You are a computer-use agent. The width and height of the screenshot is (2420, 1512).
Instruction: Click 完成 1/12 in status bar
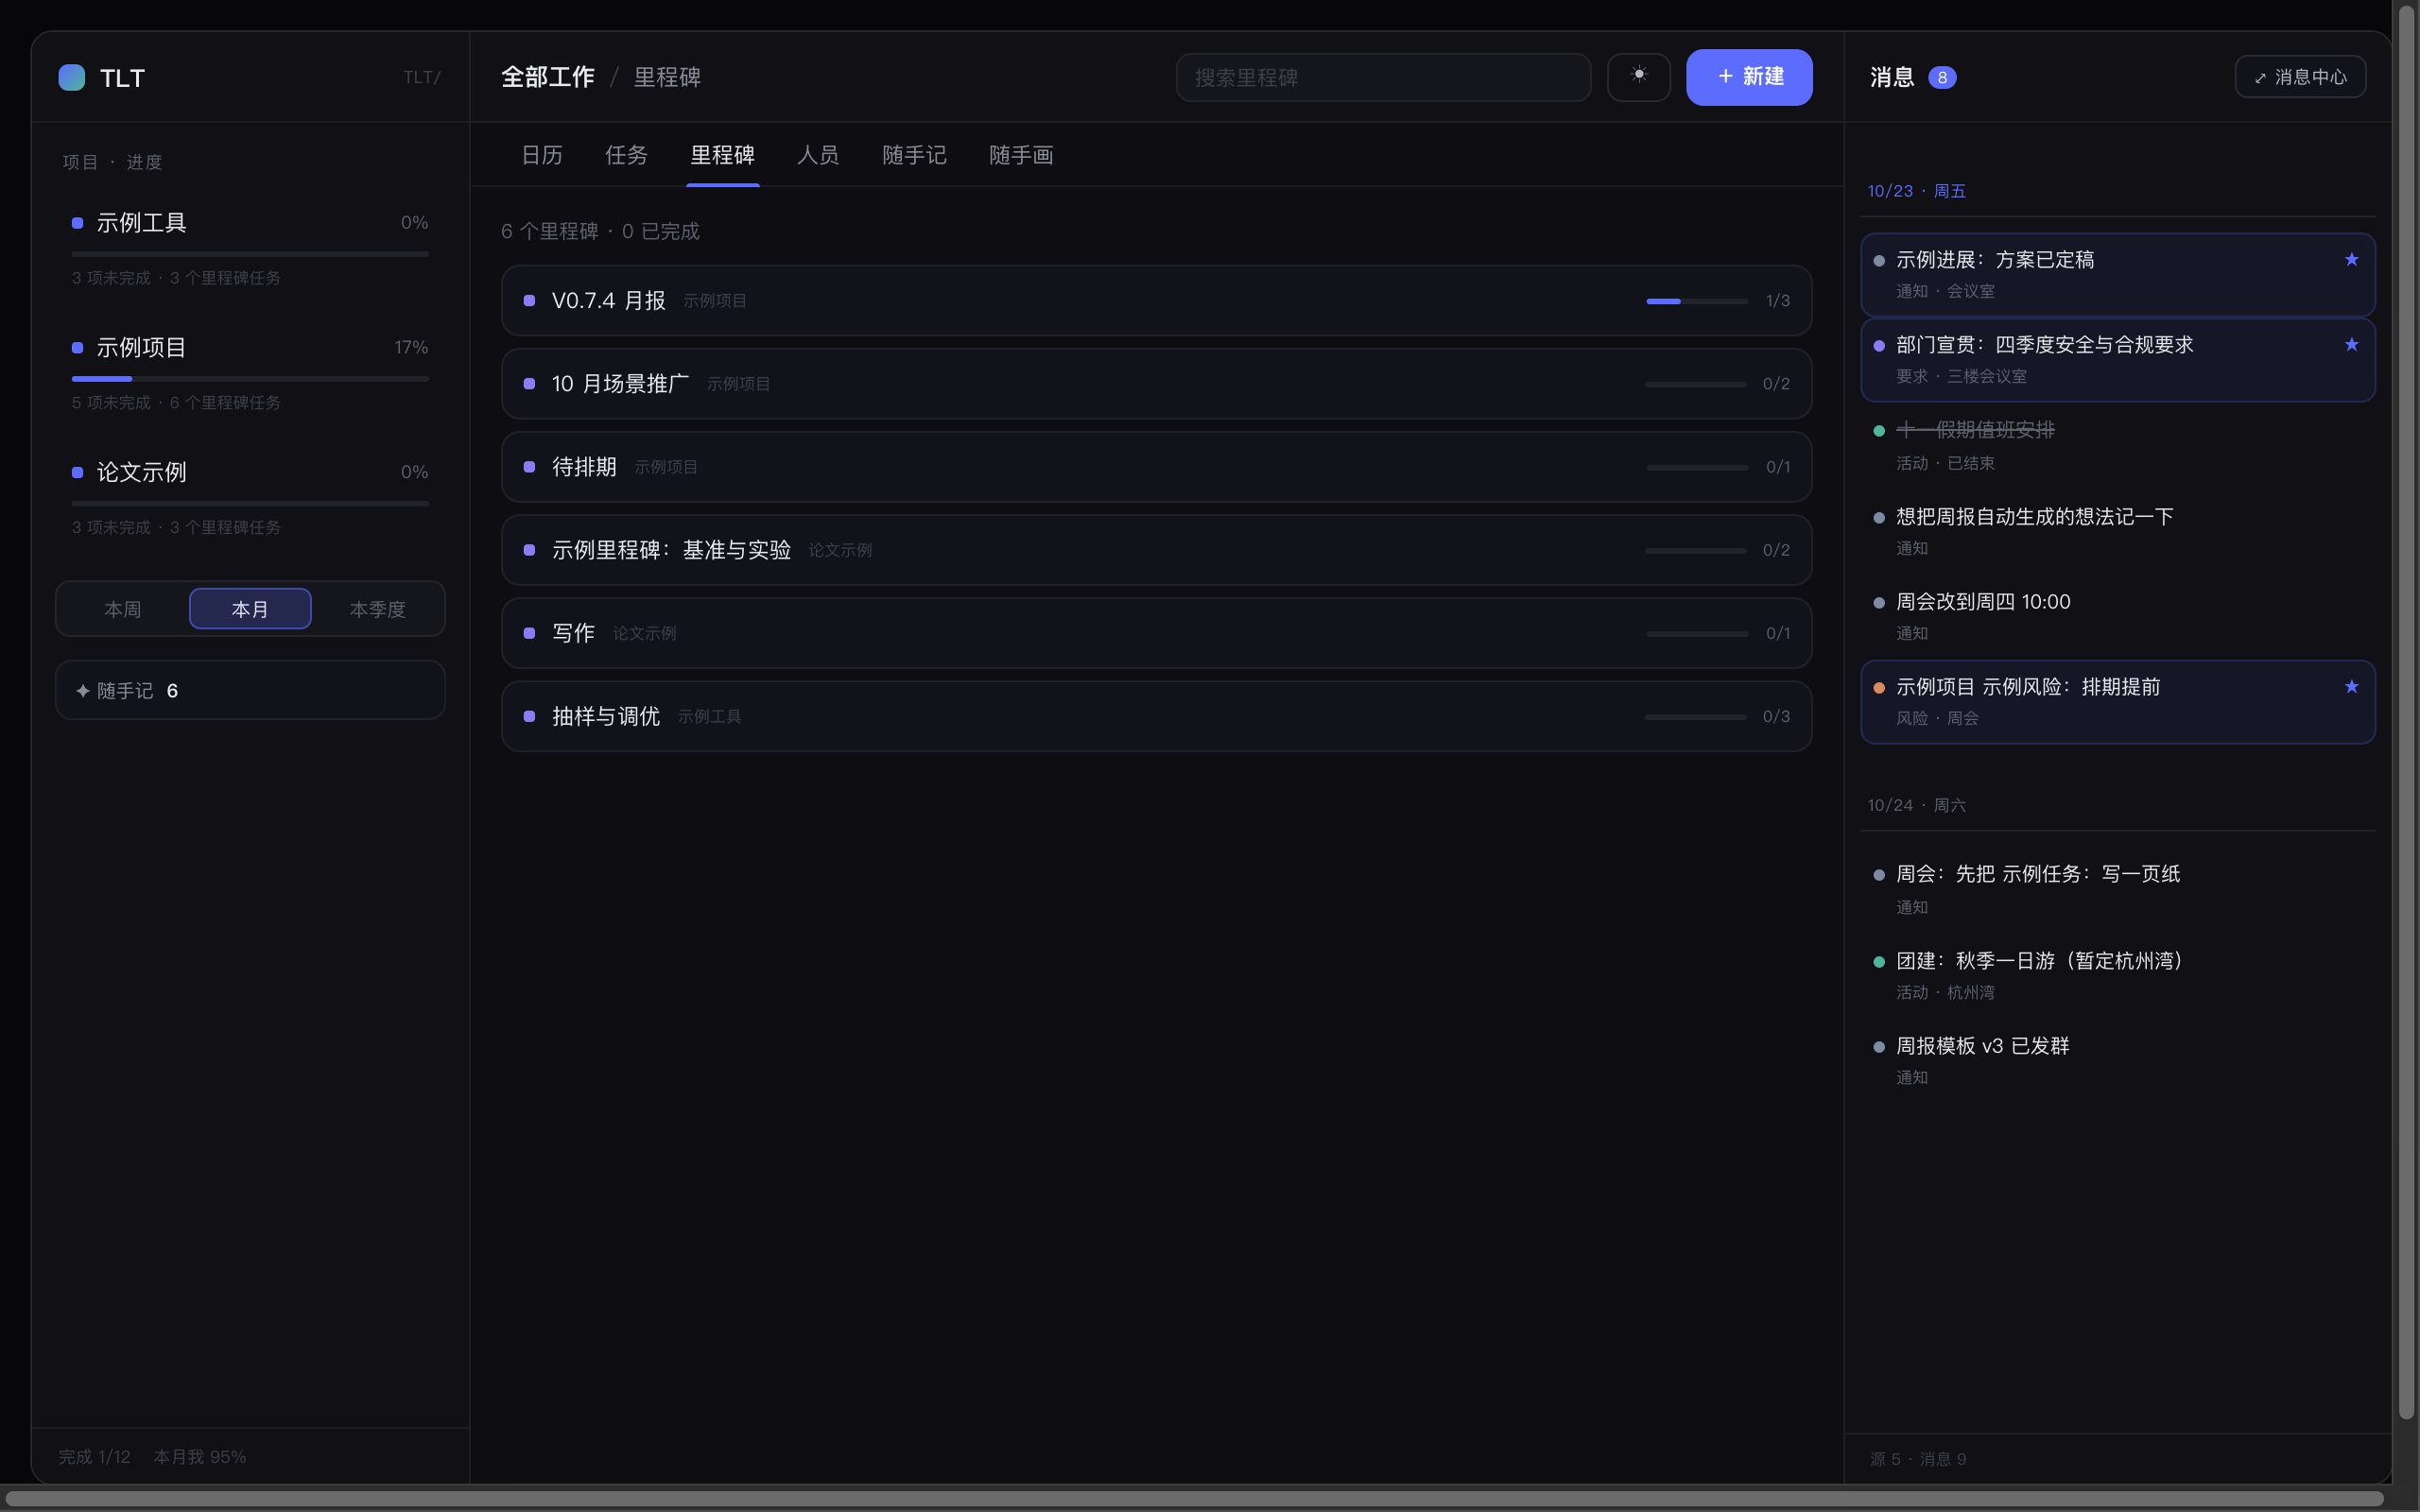pos(94,1457)
